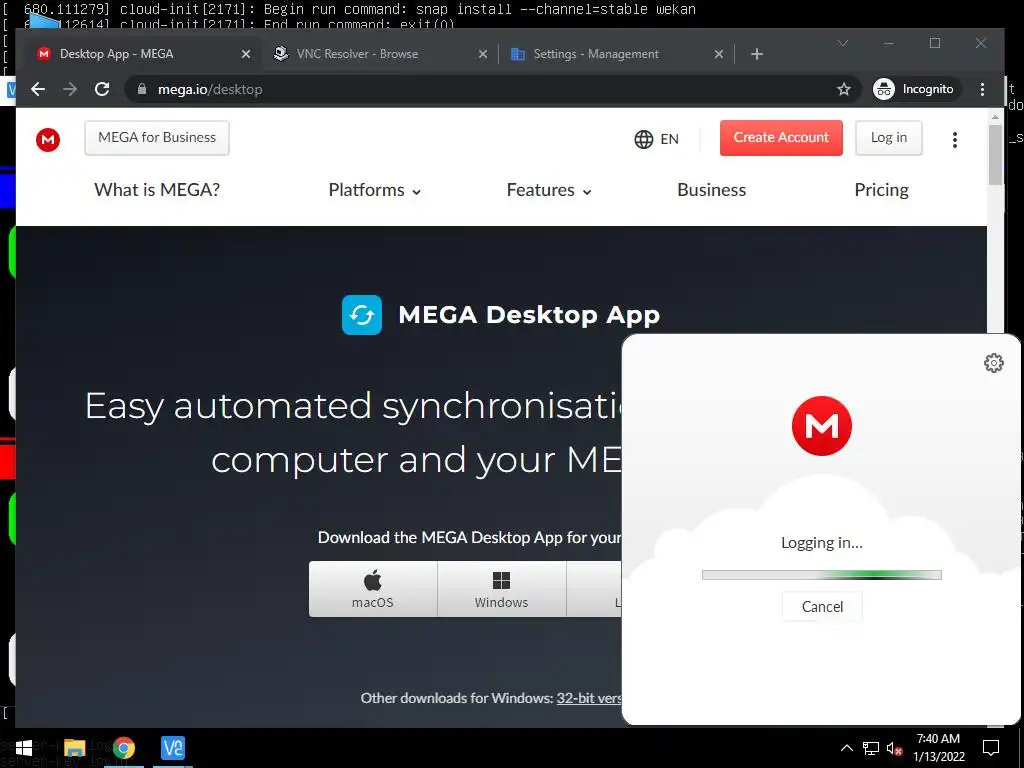The image size is (1024, 768).
Task: Click Create Account button
Action: click(781, 138)
